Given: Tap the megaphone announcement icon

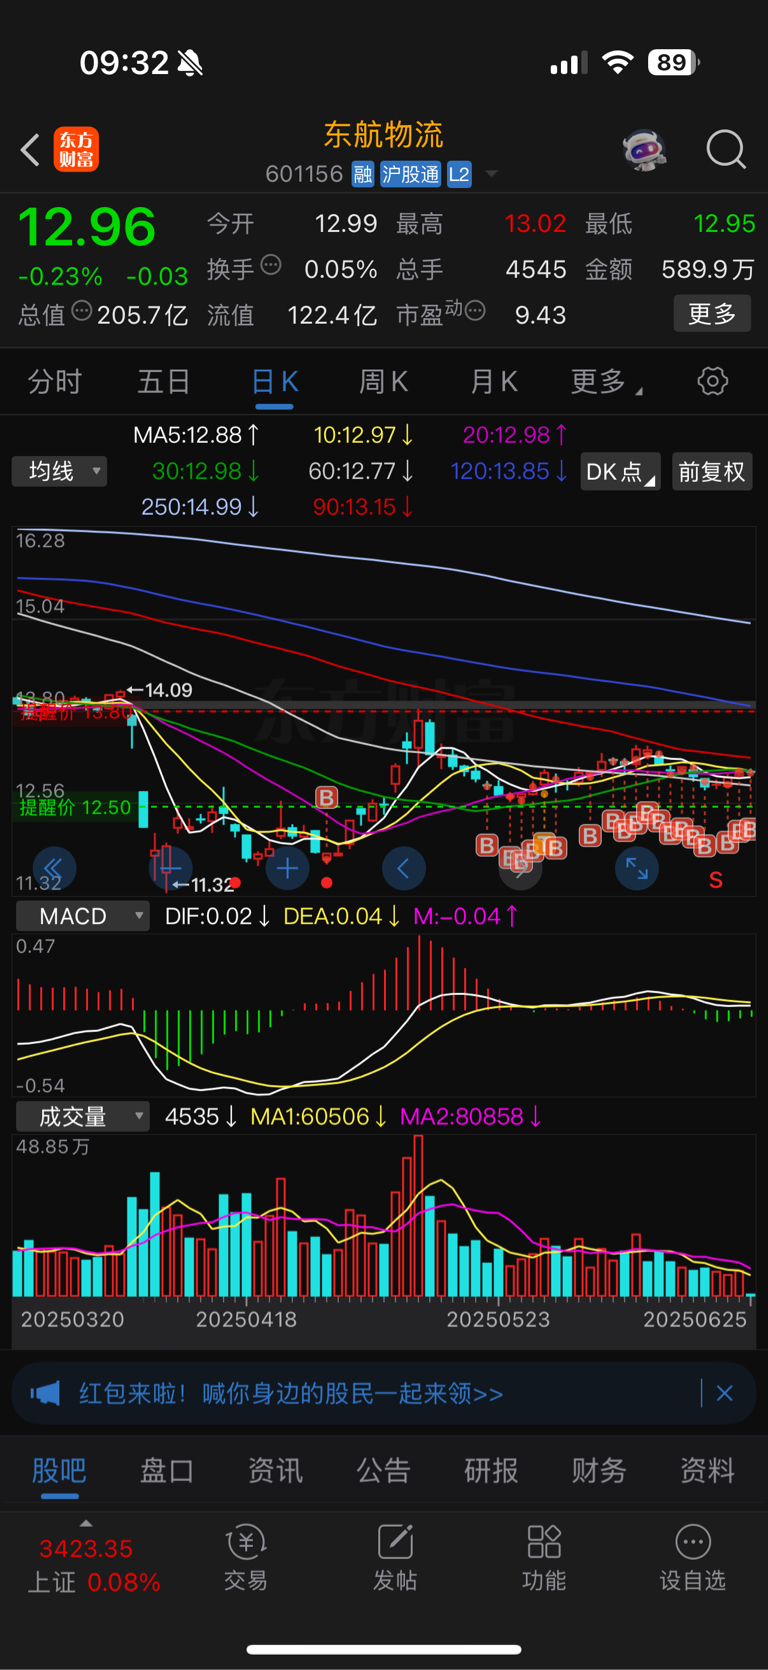Looking at the screenshot, I should tap(45, 1393).
